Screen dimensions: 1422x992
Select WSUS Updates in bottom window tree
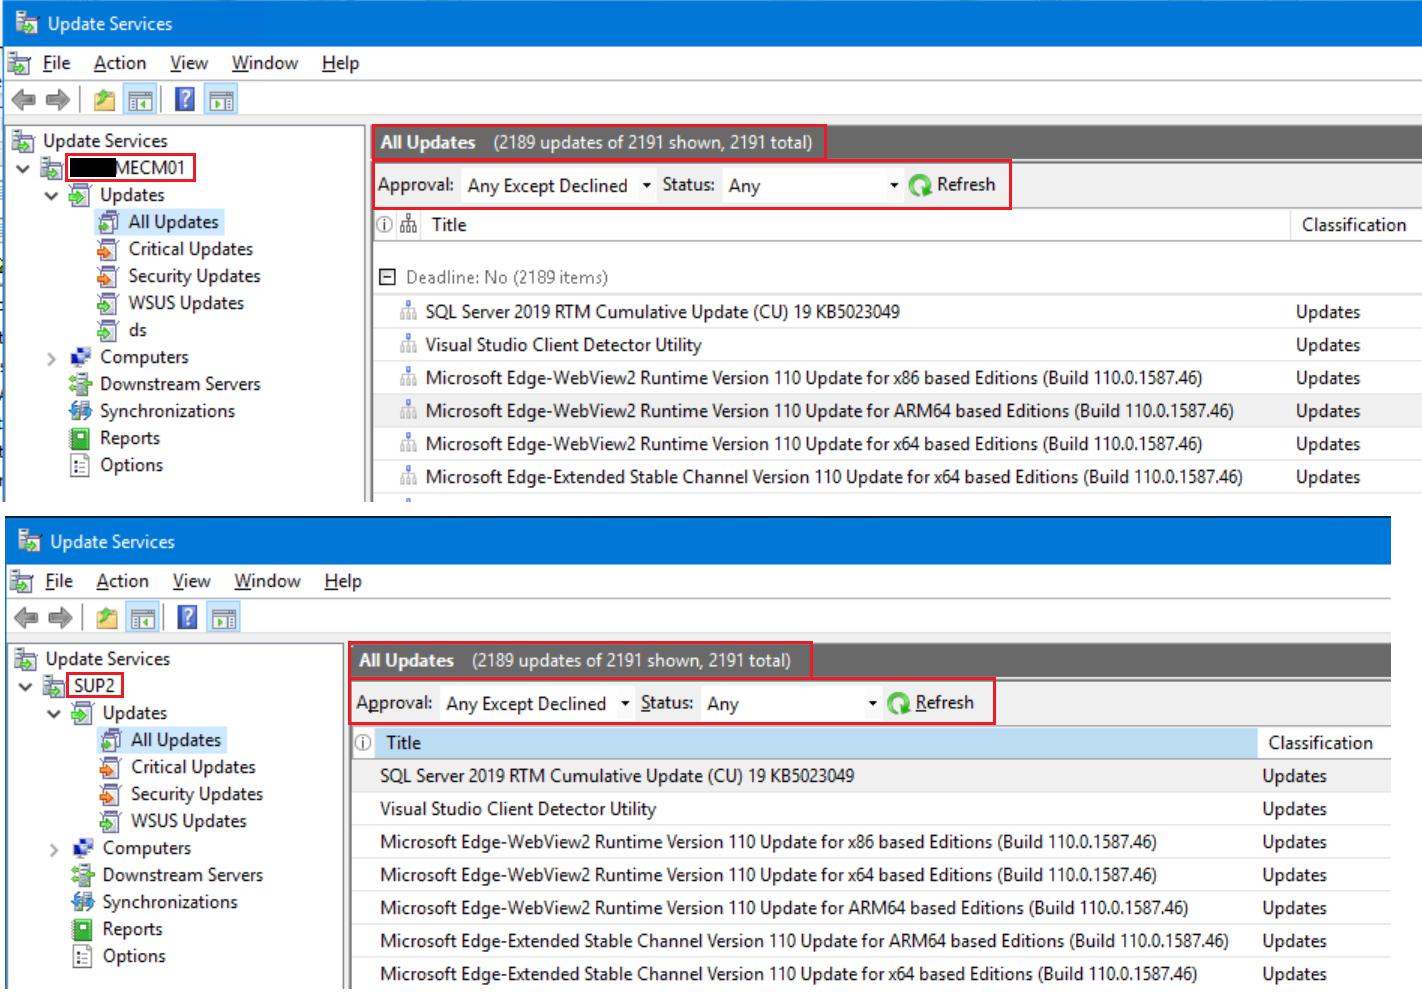pyautogui.click(x=188, y=821)
